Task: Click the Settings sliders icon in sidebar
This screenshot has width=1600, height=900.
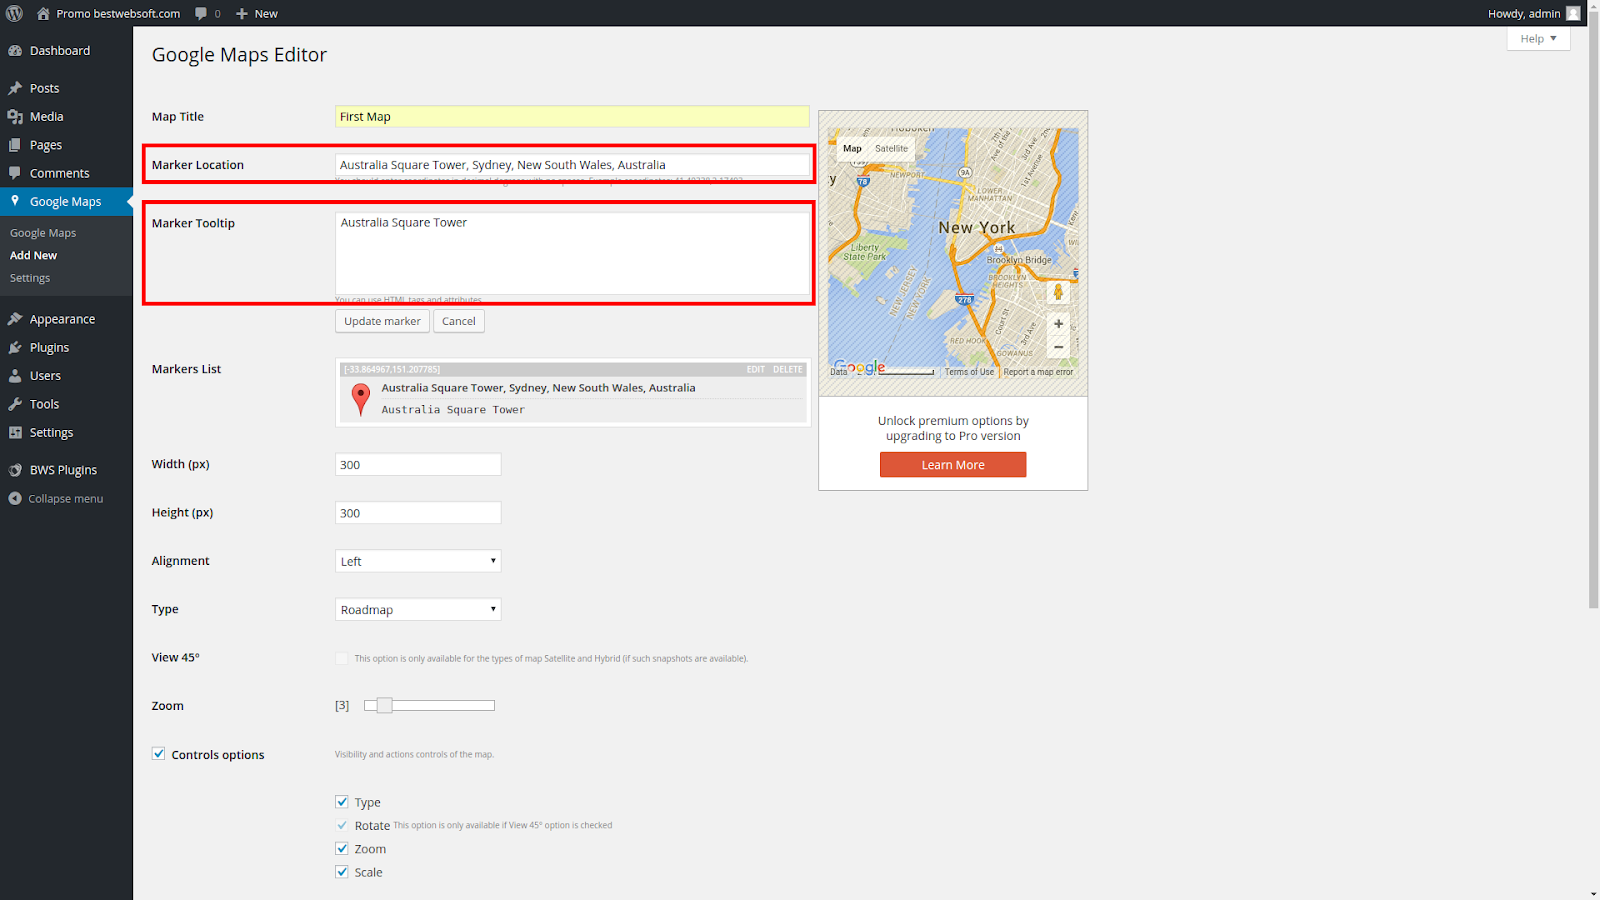Action: pyautogui.click(x=15, y=432)
